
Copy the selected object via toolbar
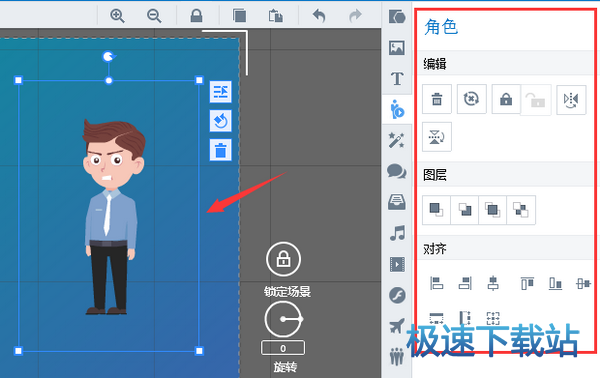239,16
